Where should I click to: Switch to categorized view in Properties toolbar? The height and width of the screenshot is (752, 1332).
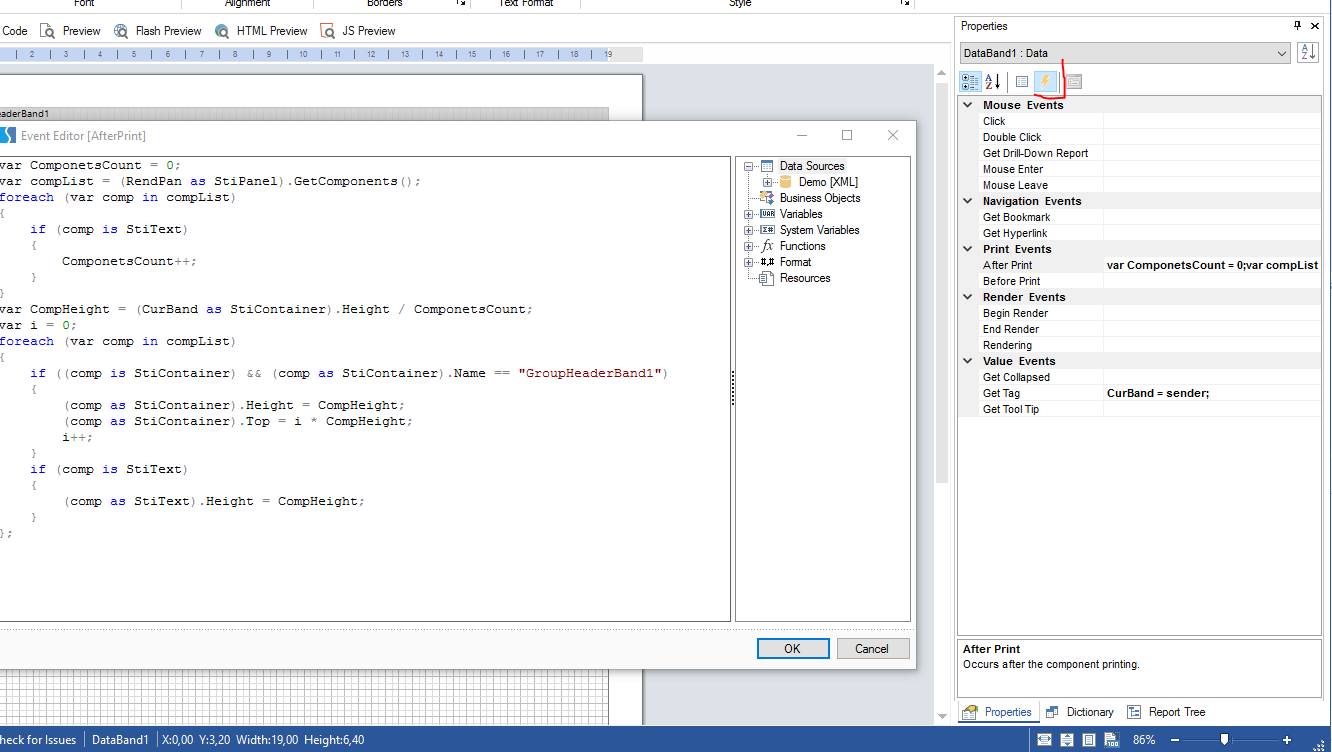(970, 82)
